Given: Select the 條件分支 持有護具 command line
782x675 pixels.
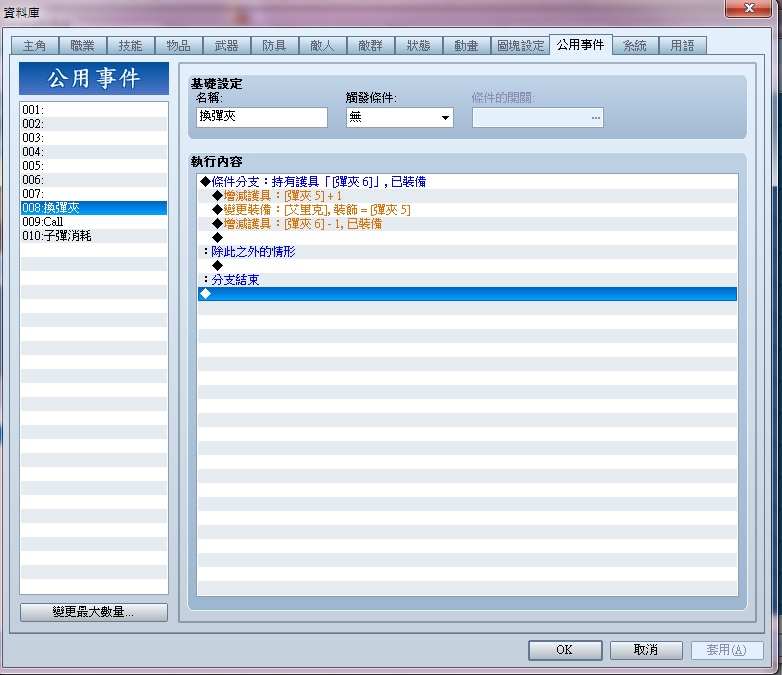Looking at the screenshot, I should click(x=467, y=182).
